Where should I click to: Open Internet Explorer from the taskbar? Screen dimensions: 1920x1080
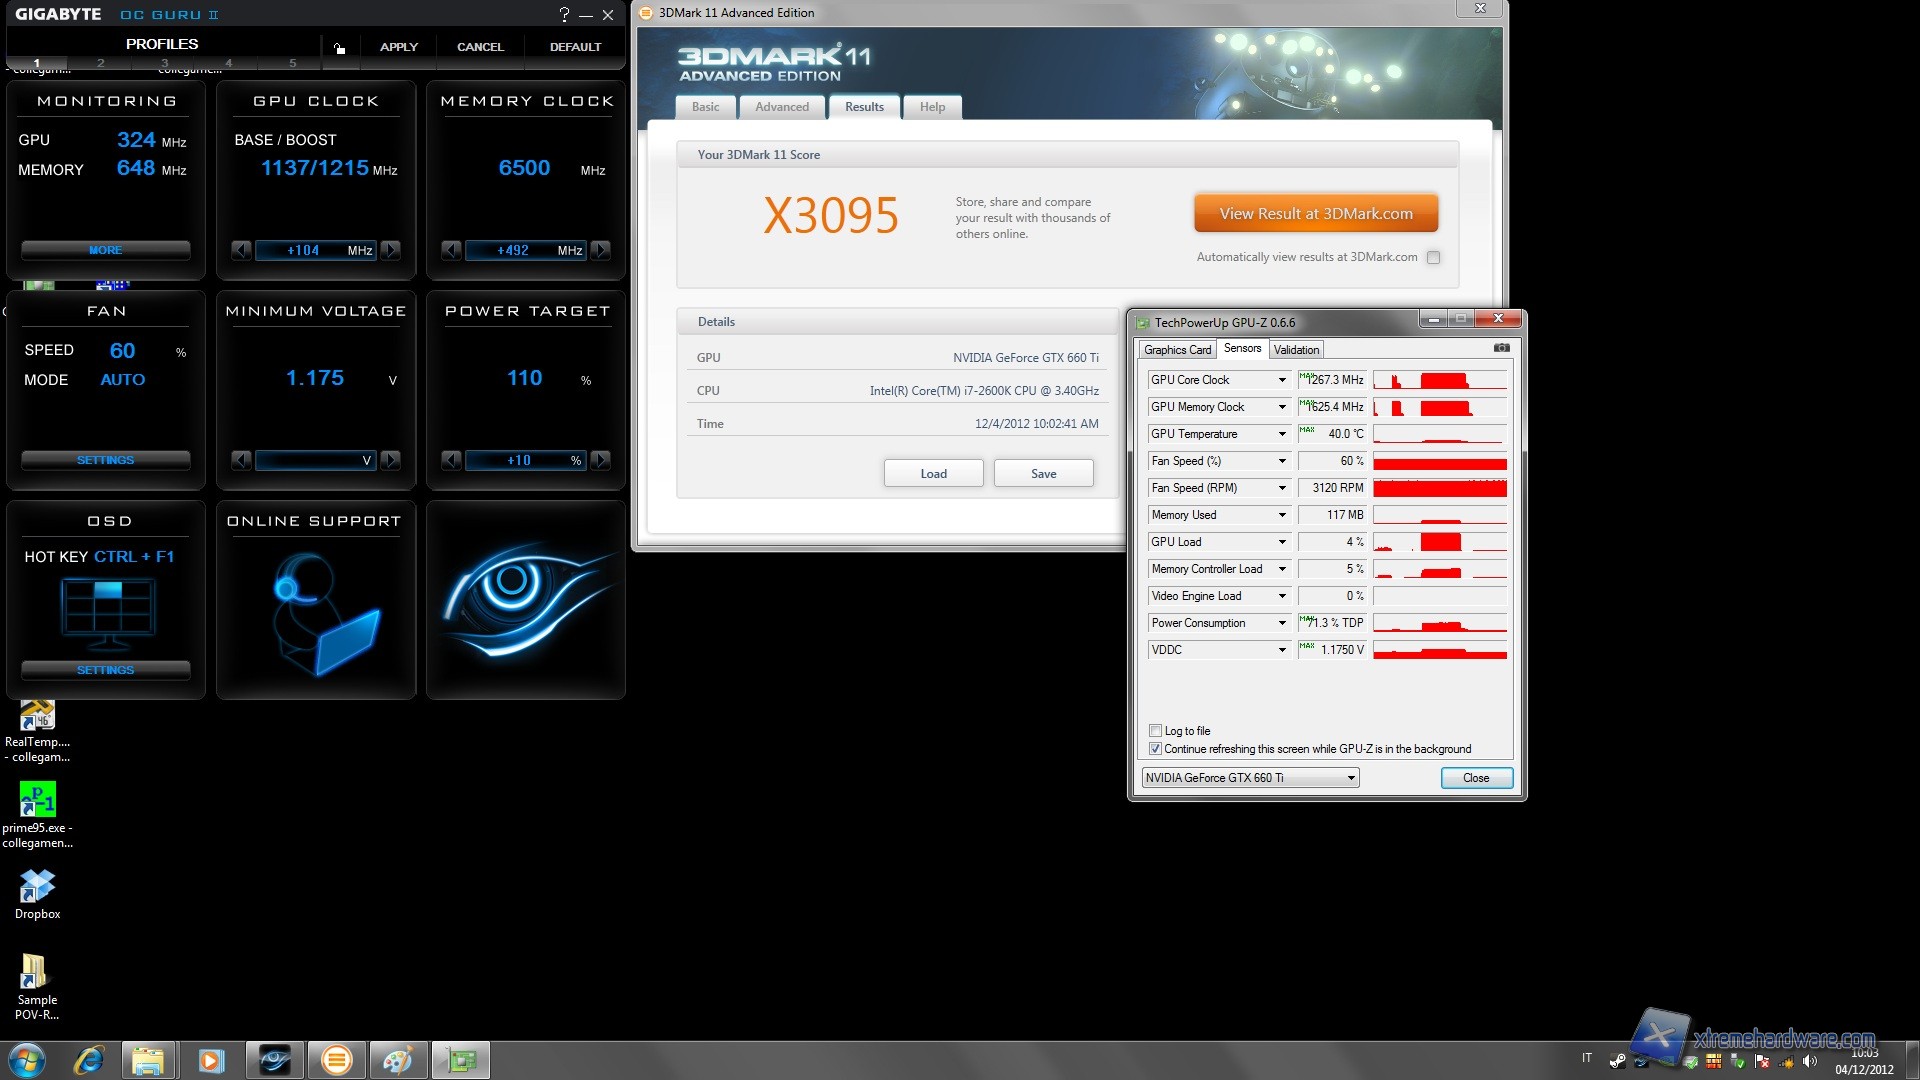88,1059
